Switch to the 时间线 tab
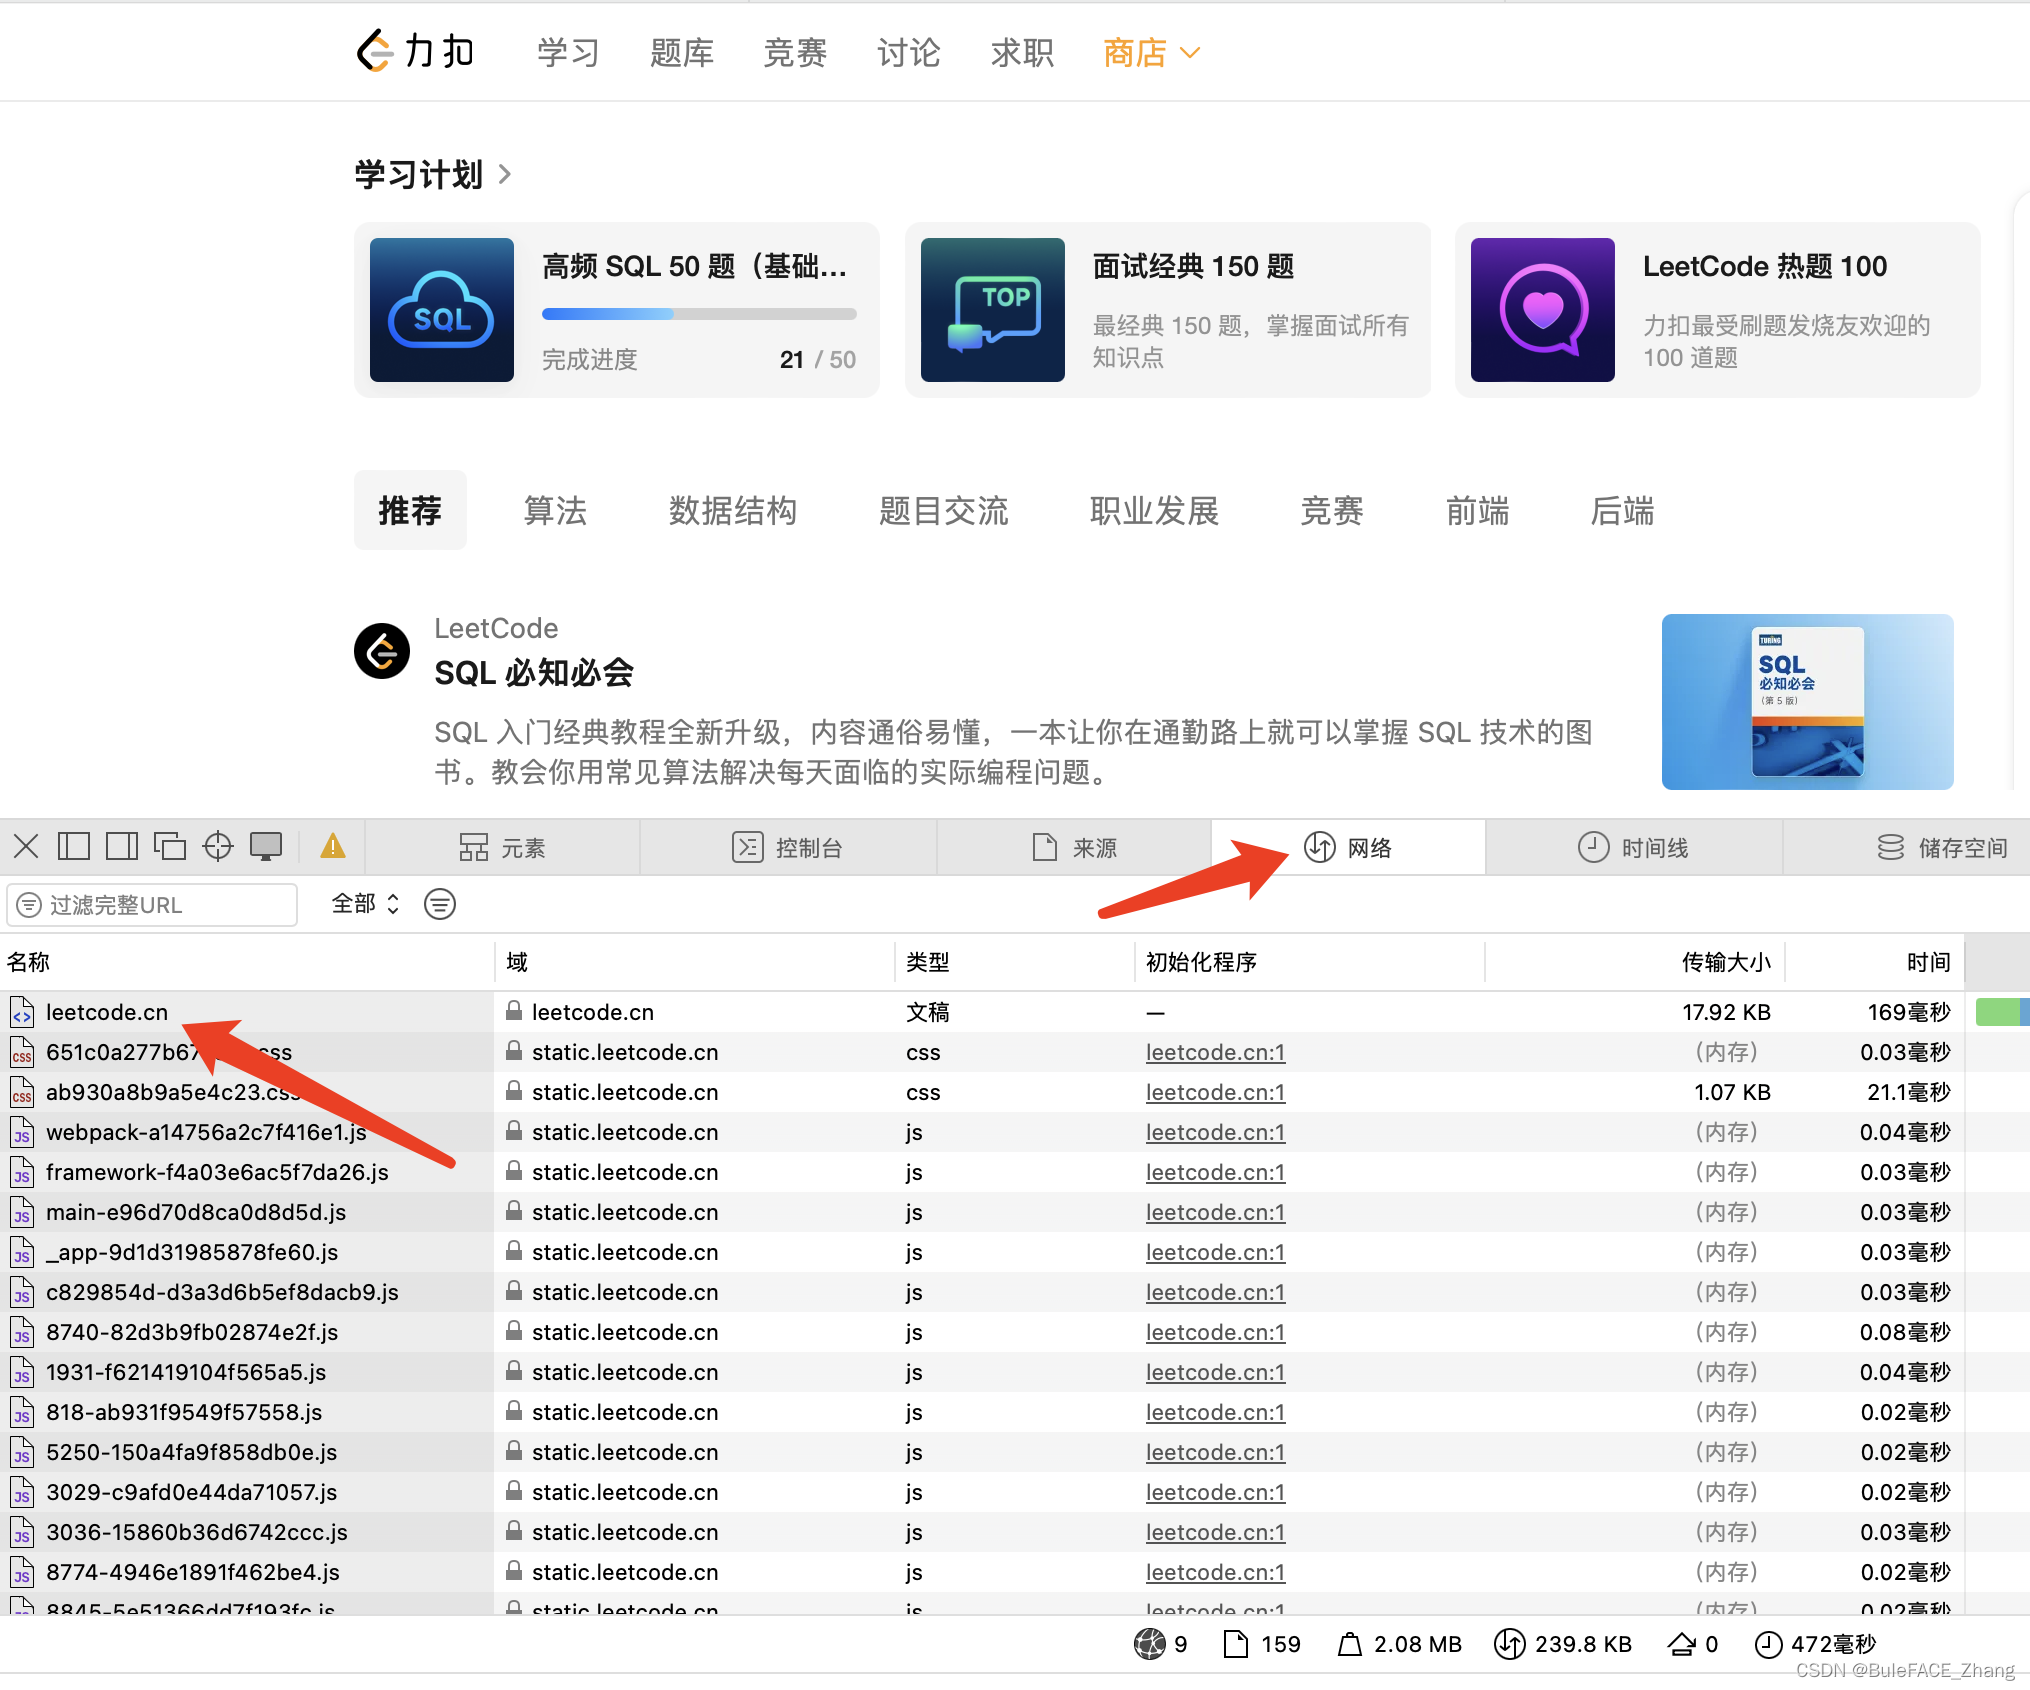 1634,848
